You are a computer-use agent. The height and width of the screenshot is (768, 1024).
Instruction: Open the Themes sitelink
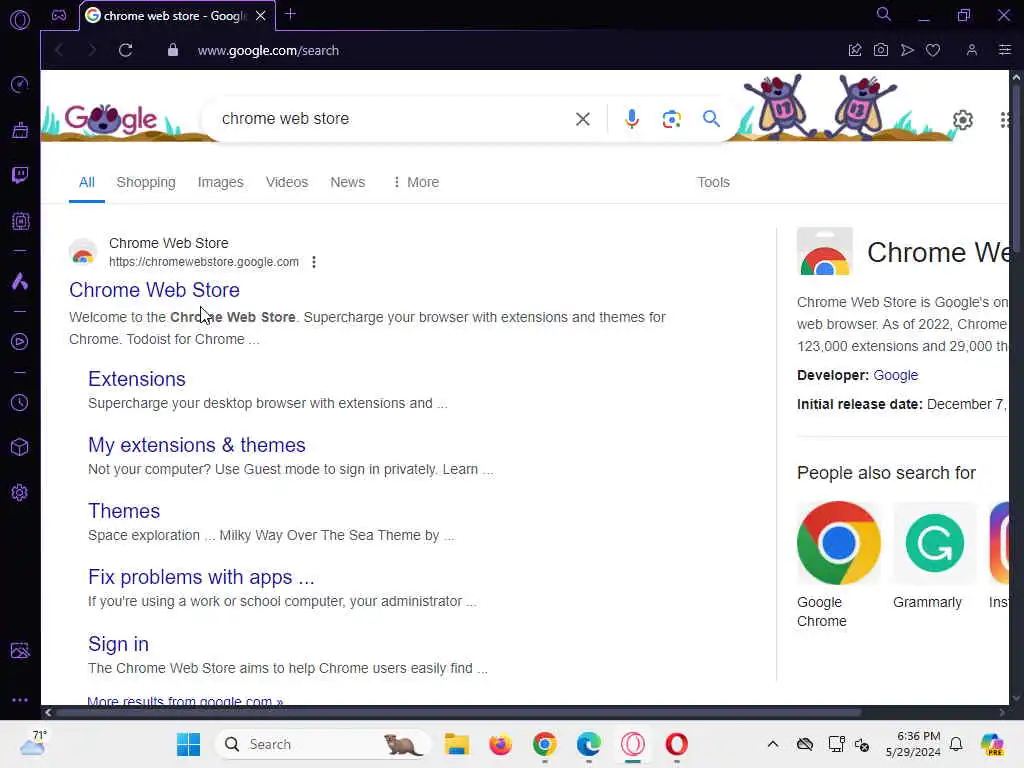point(123,511)
